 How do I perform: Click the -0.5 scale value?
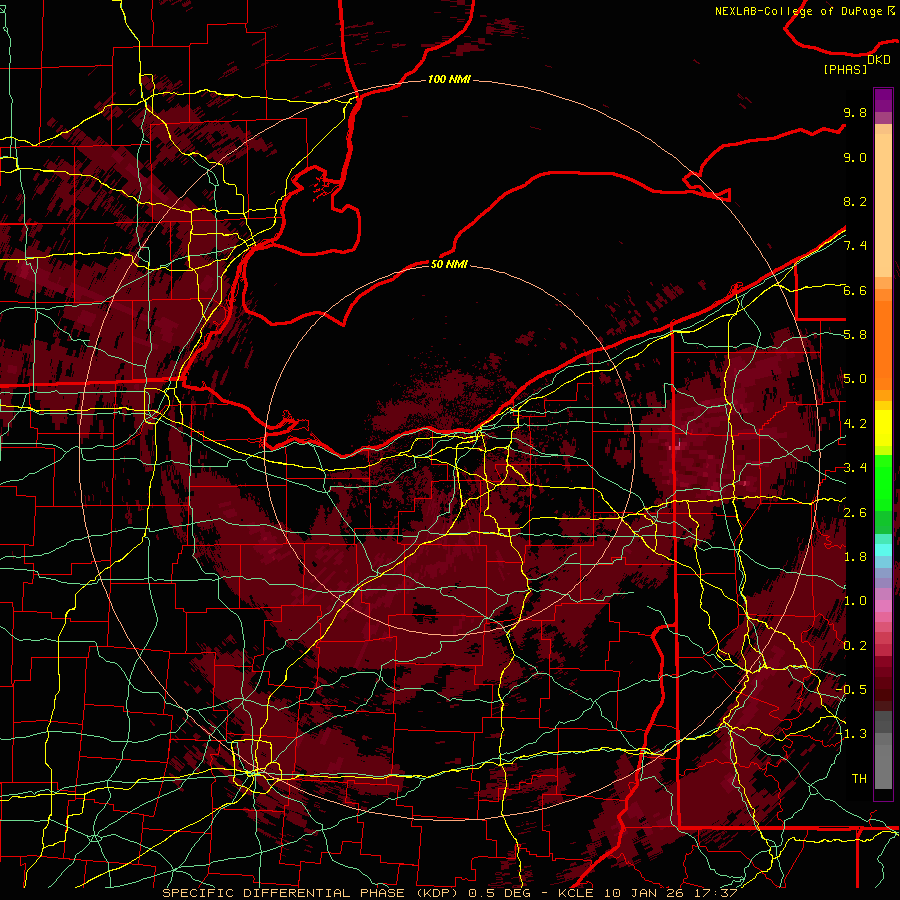click(x=851, y=690)
